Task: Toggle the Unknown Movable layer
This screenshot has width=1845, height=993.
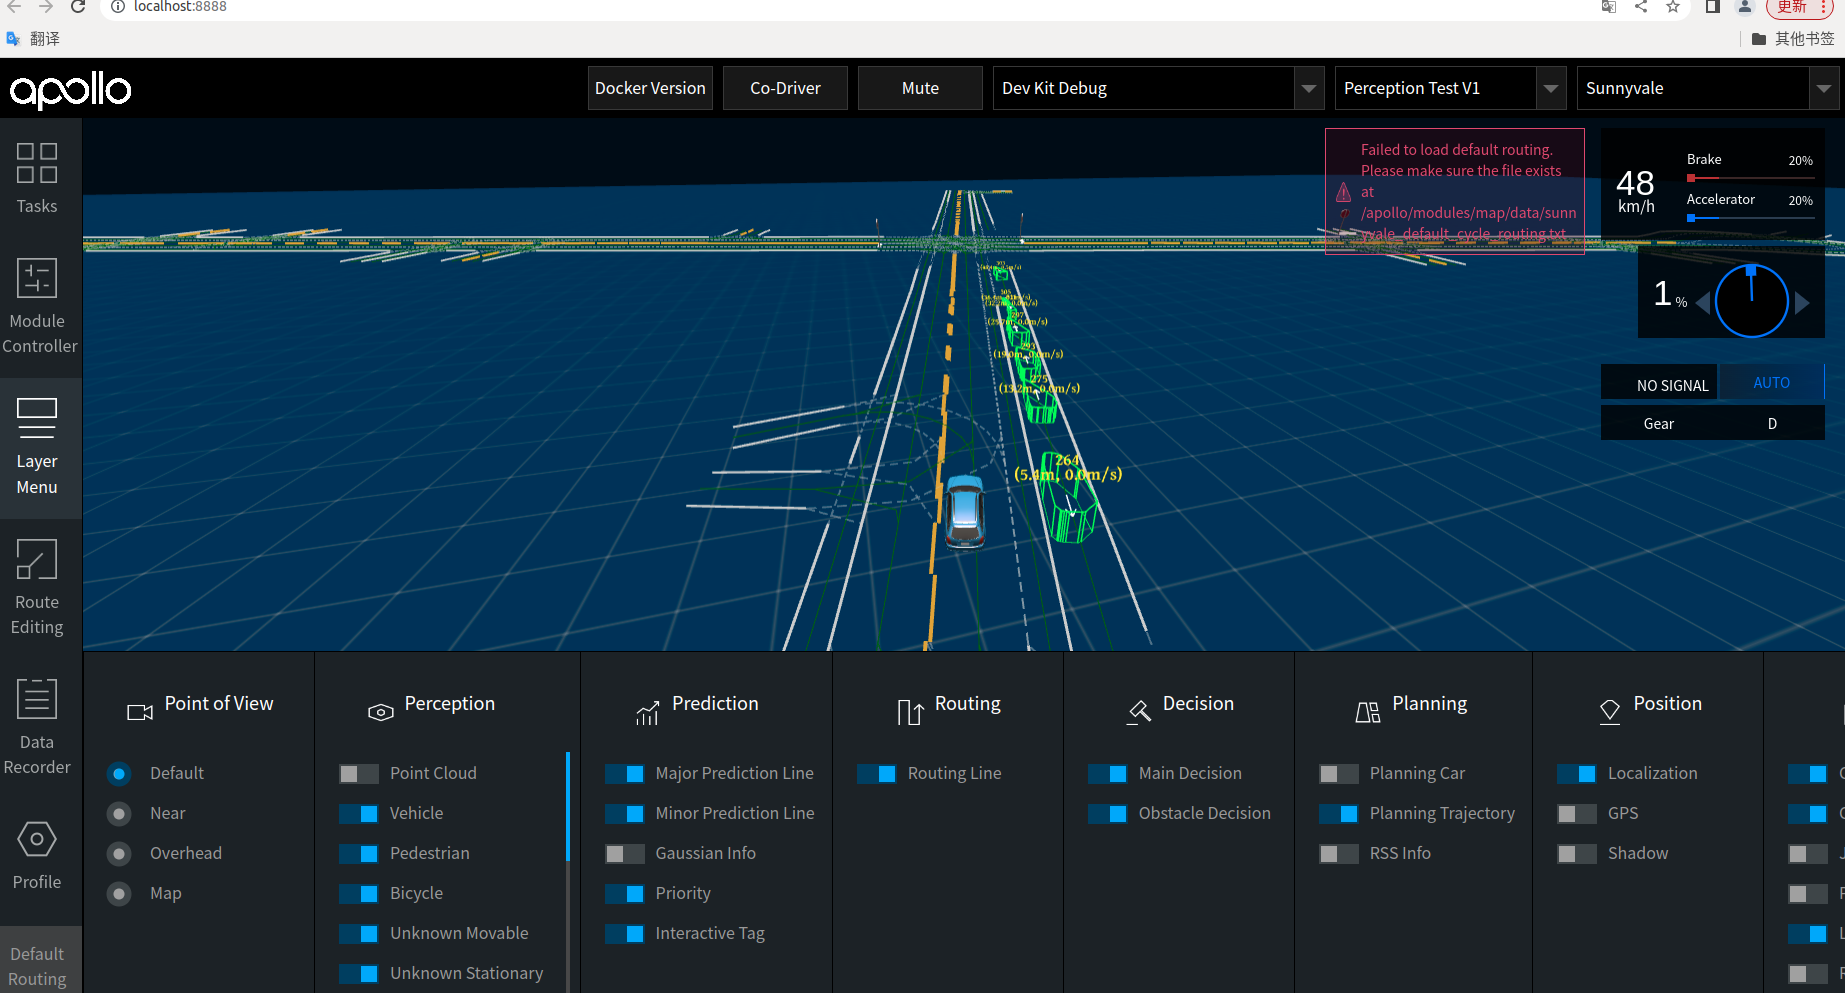Action: tap(359, 934)
